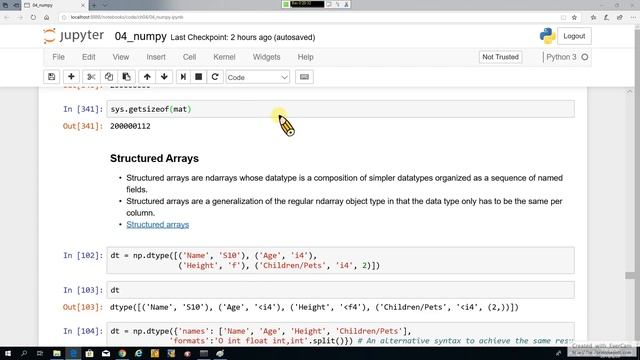
Task: Open Microsoft Store from the taskbar
Action: [x=89, y=353]
